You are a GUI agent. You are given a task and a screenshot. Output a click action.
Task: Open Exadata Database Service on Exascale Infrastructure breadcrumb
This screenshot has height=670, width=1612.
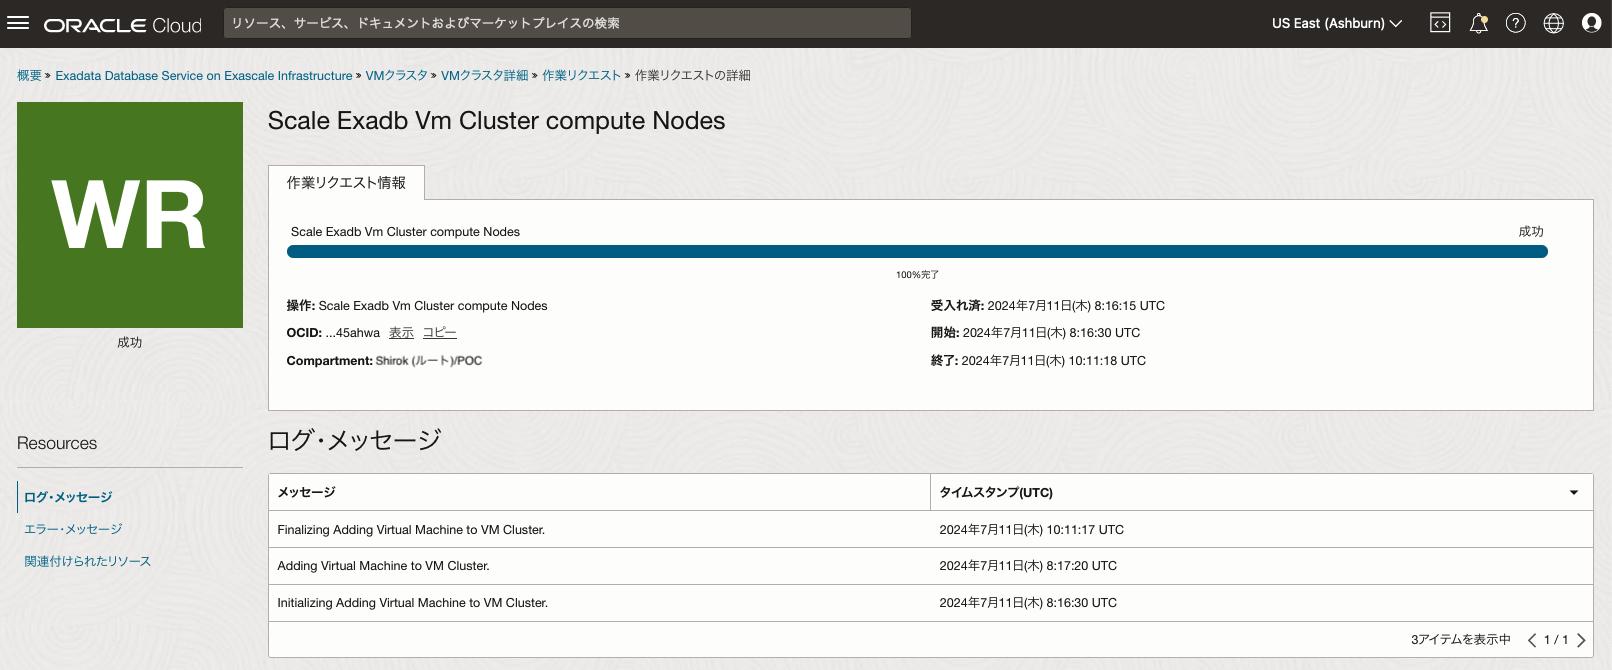pos(204,75)
